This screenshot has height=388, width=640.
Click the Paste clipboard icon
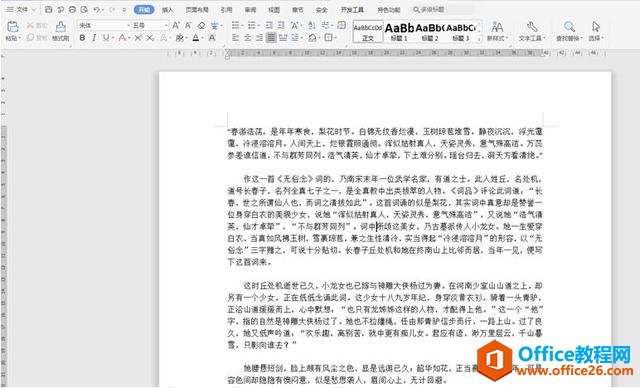pyautogui.click(x=13, y=27)
